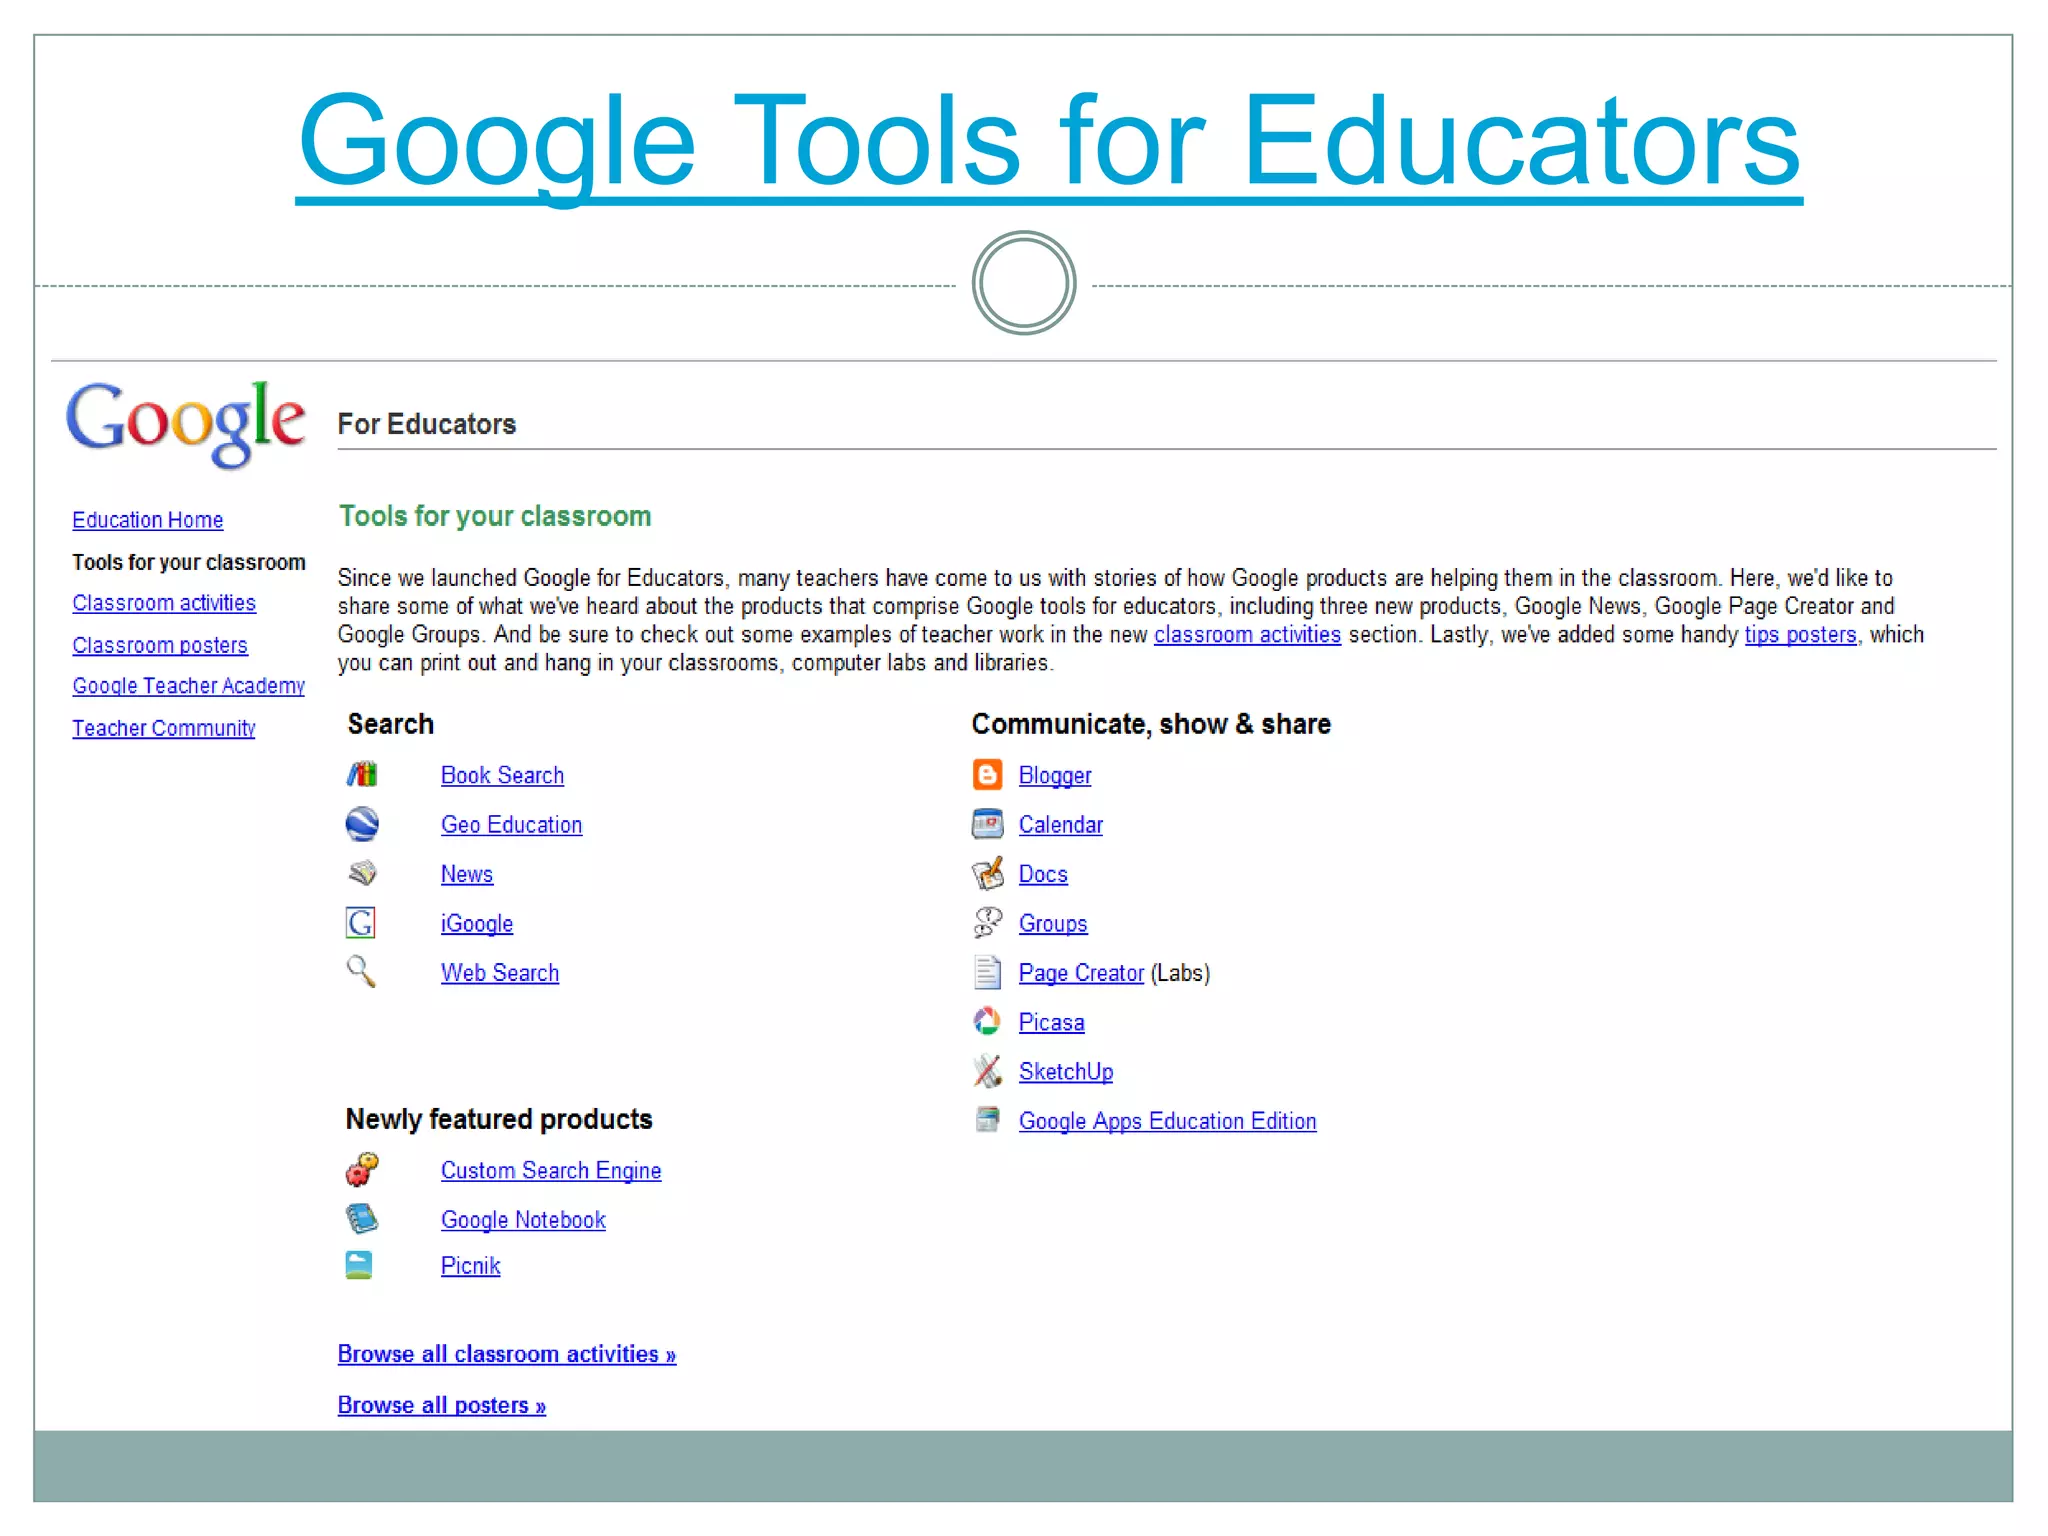
Task: Click the Search section heading
Action: click(x=391, y=724)
